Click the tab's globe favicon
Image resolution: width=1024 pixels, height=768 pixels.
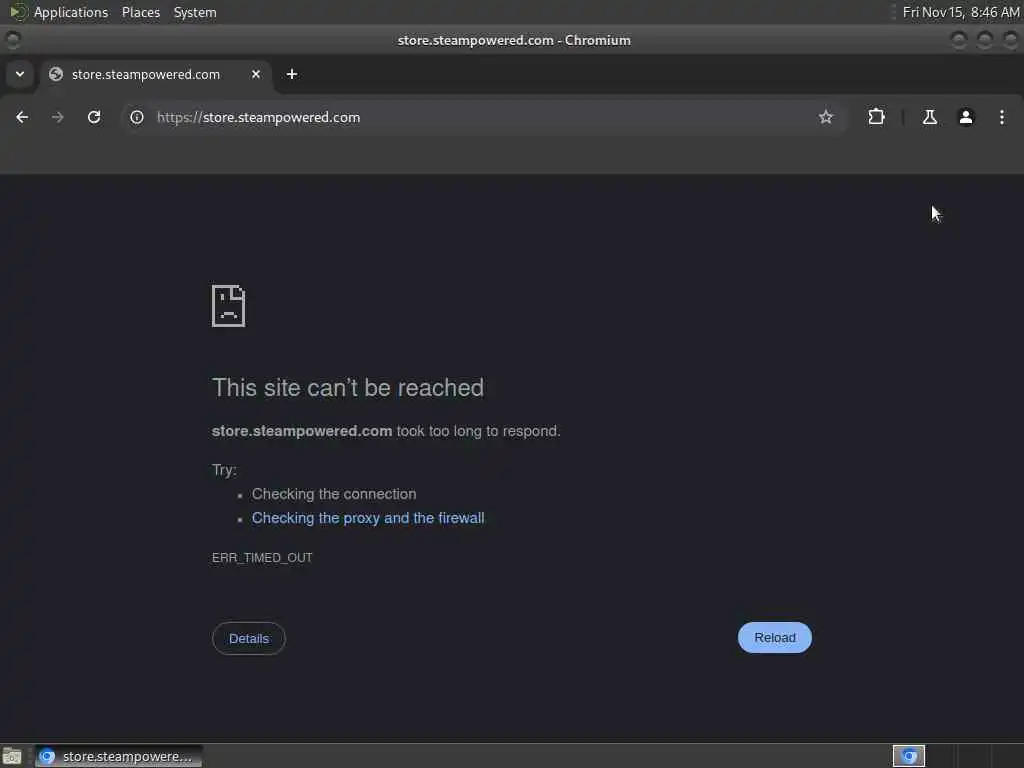(x=56, y=74)
